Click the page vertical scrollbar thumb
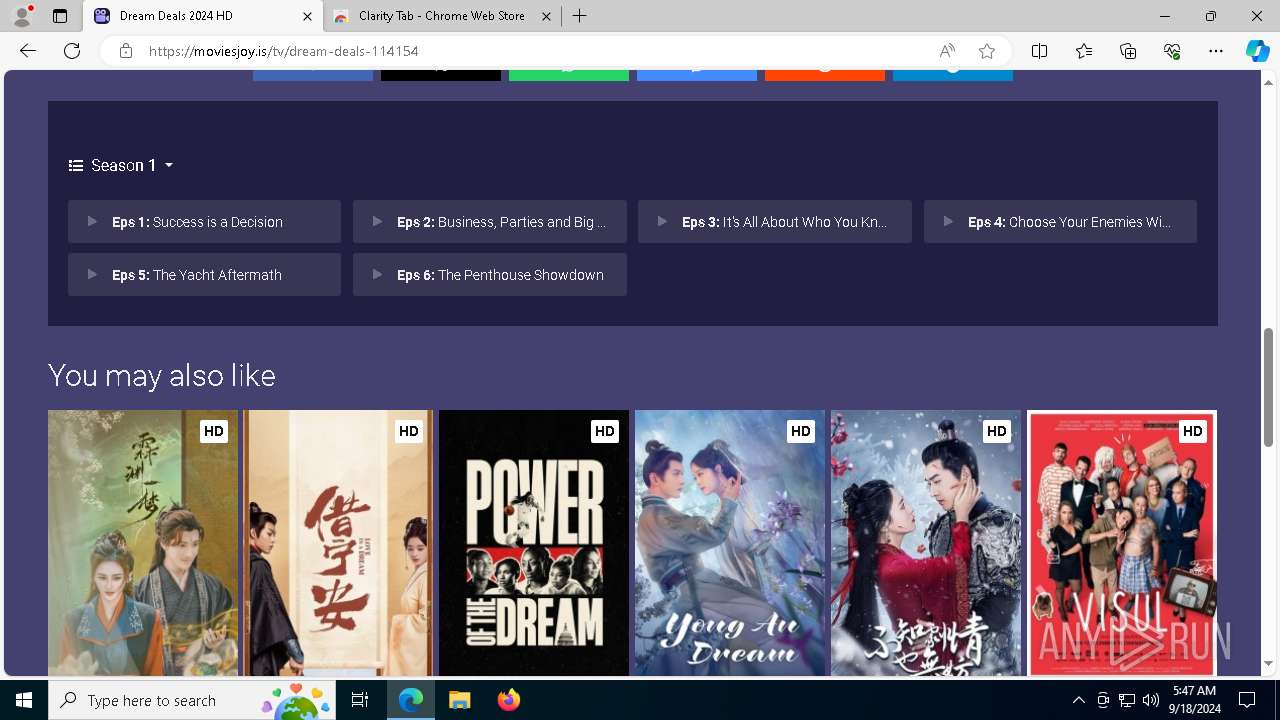1280x720 pixels. (x=1269, y=387)
